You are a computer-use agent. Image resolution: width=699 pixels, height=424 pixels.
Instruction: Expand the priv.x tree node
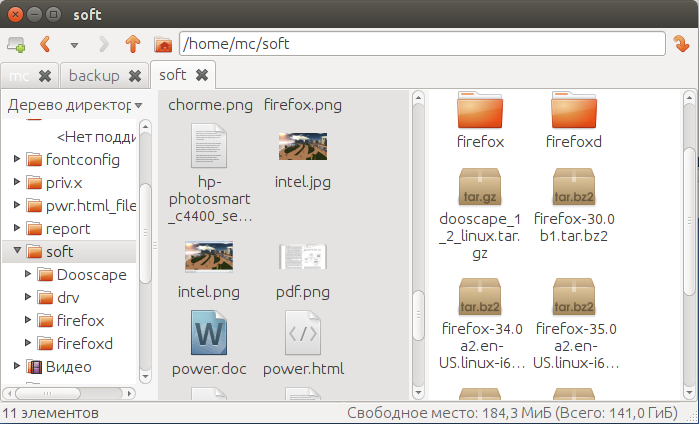[x=17, y=182]
